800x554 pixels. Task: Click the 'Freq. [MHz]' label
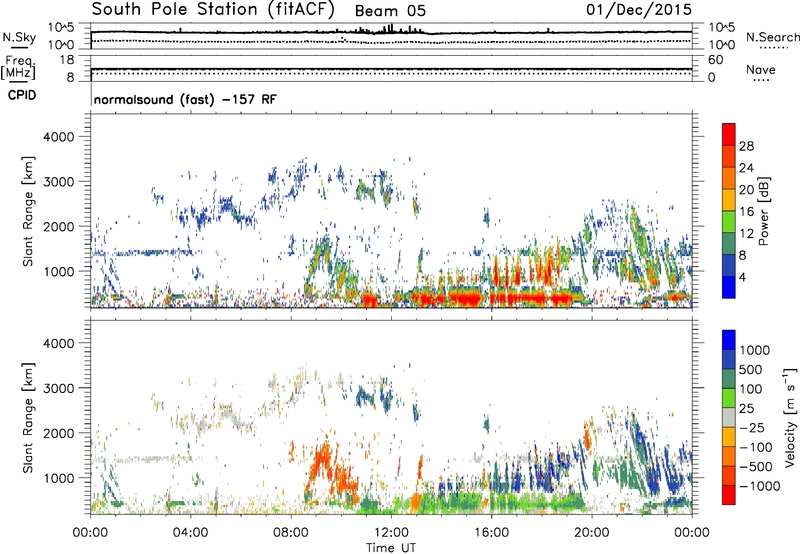point(18,68)
